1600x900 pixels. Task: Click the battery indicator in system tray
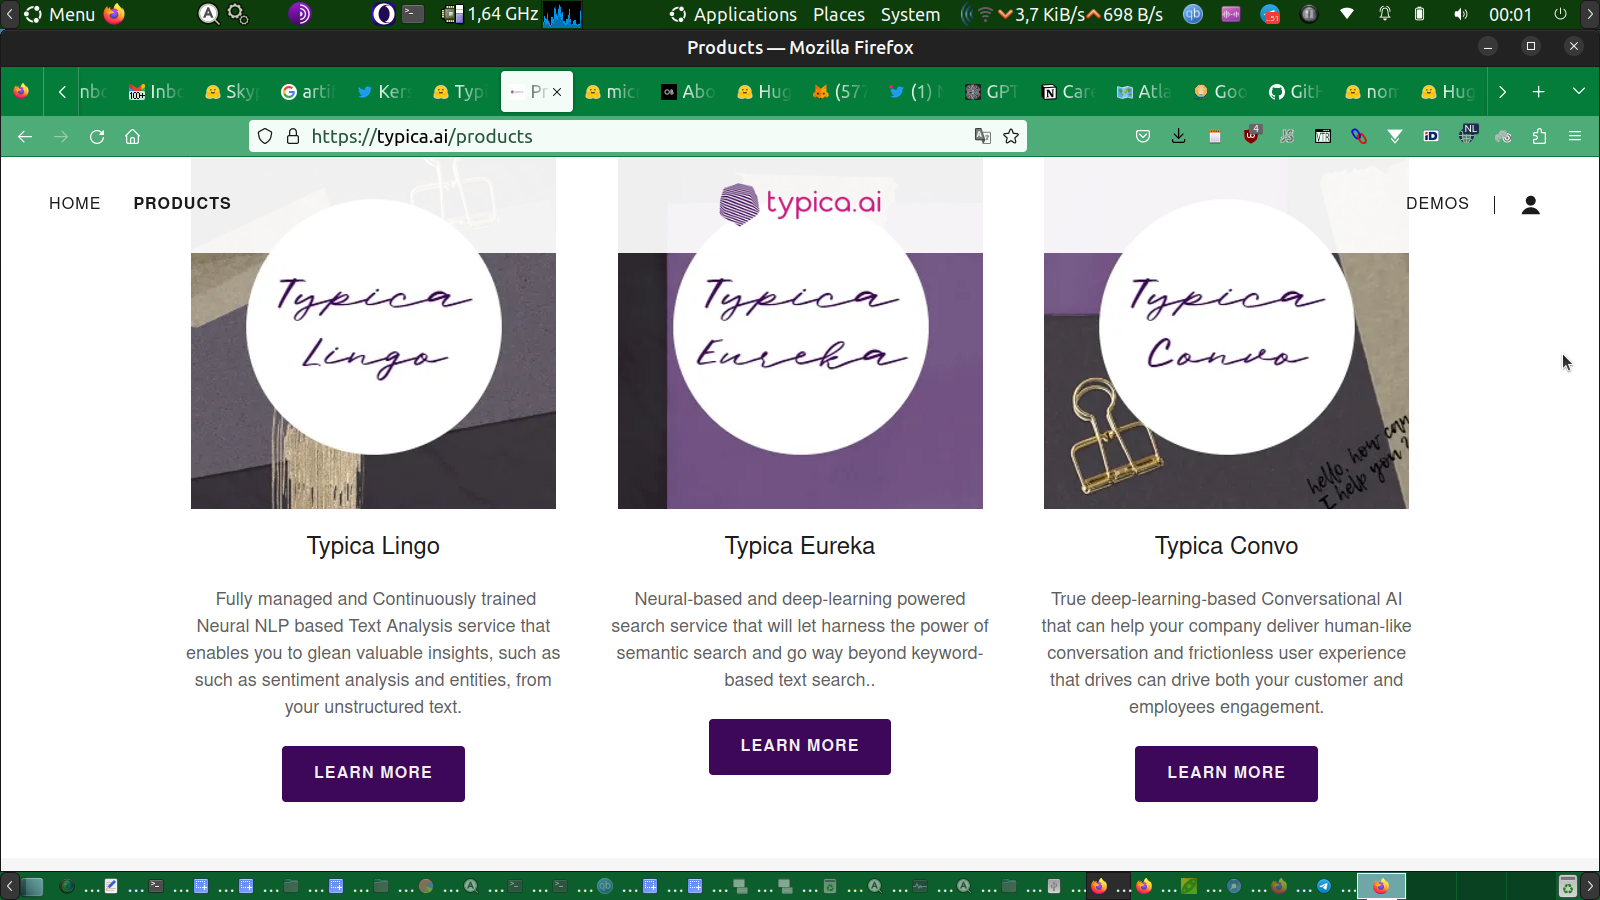coord(1419,14)
